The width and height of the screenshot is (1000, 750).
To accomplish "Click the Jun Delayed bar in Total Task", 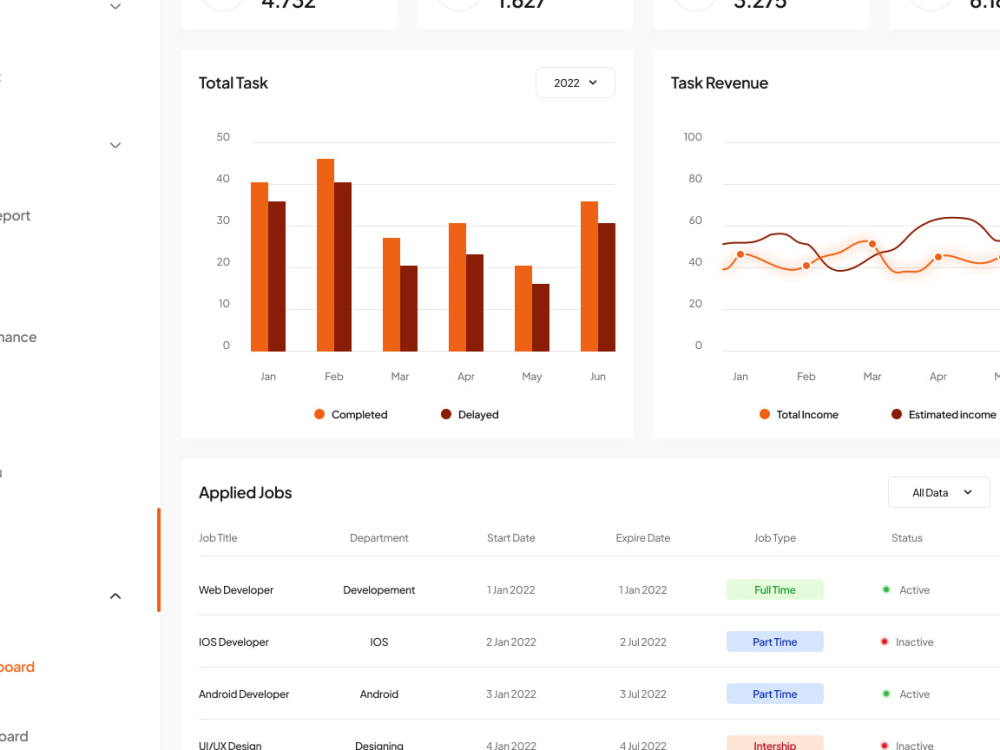I will point(607,287).
